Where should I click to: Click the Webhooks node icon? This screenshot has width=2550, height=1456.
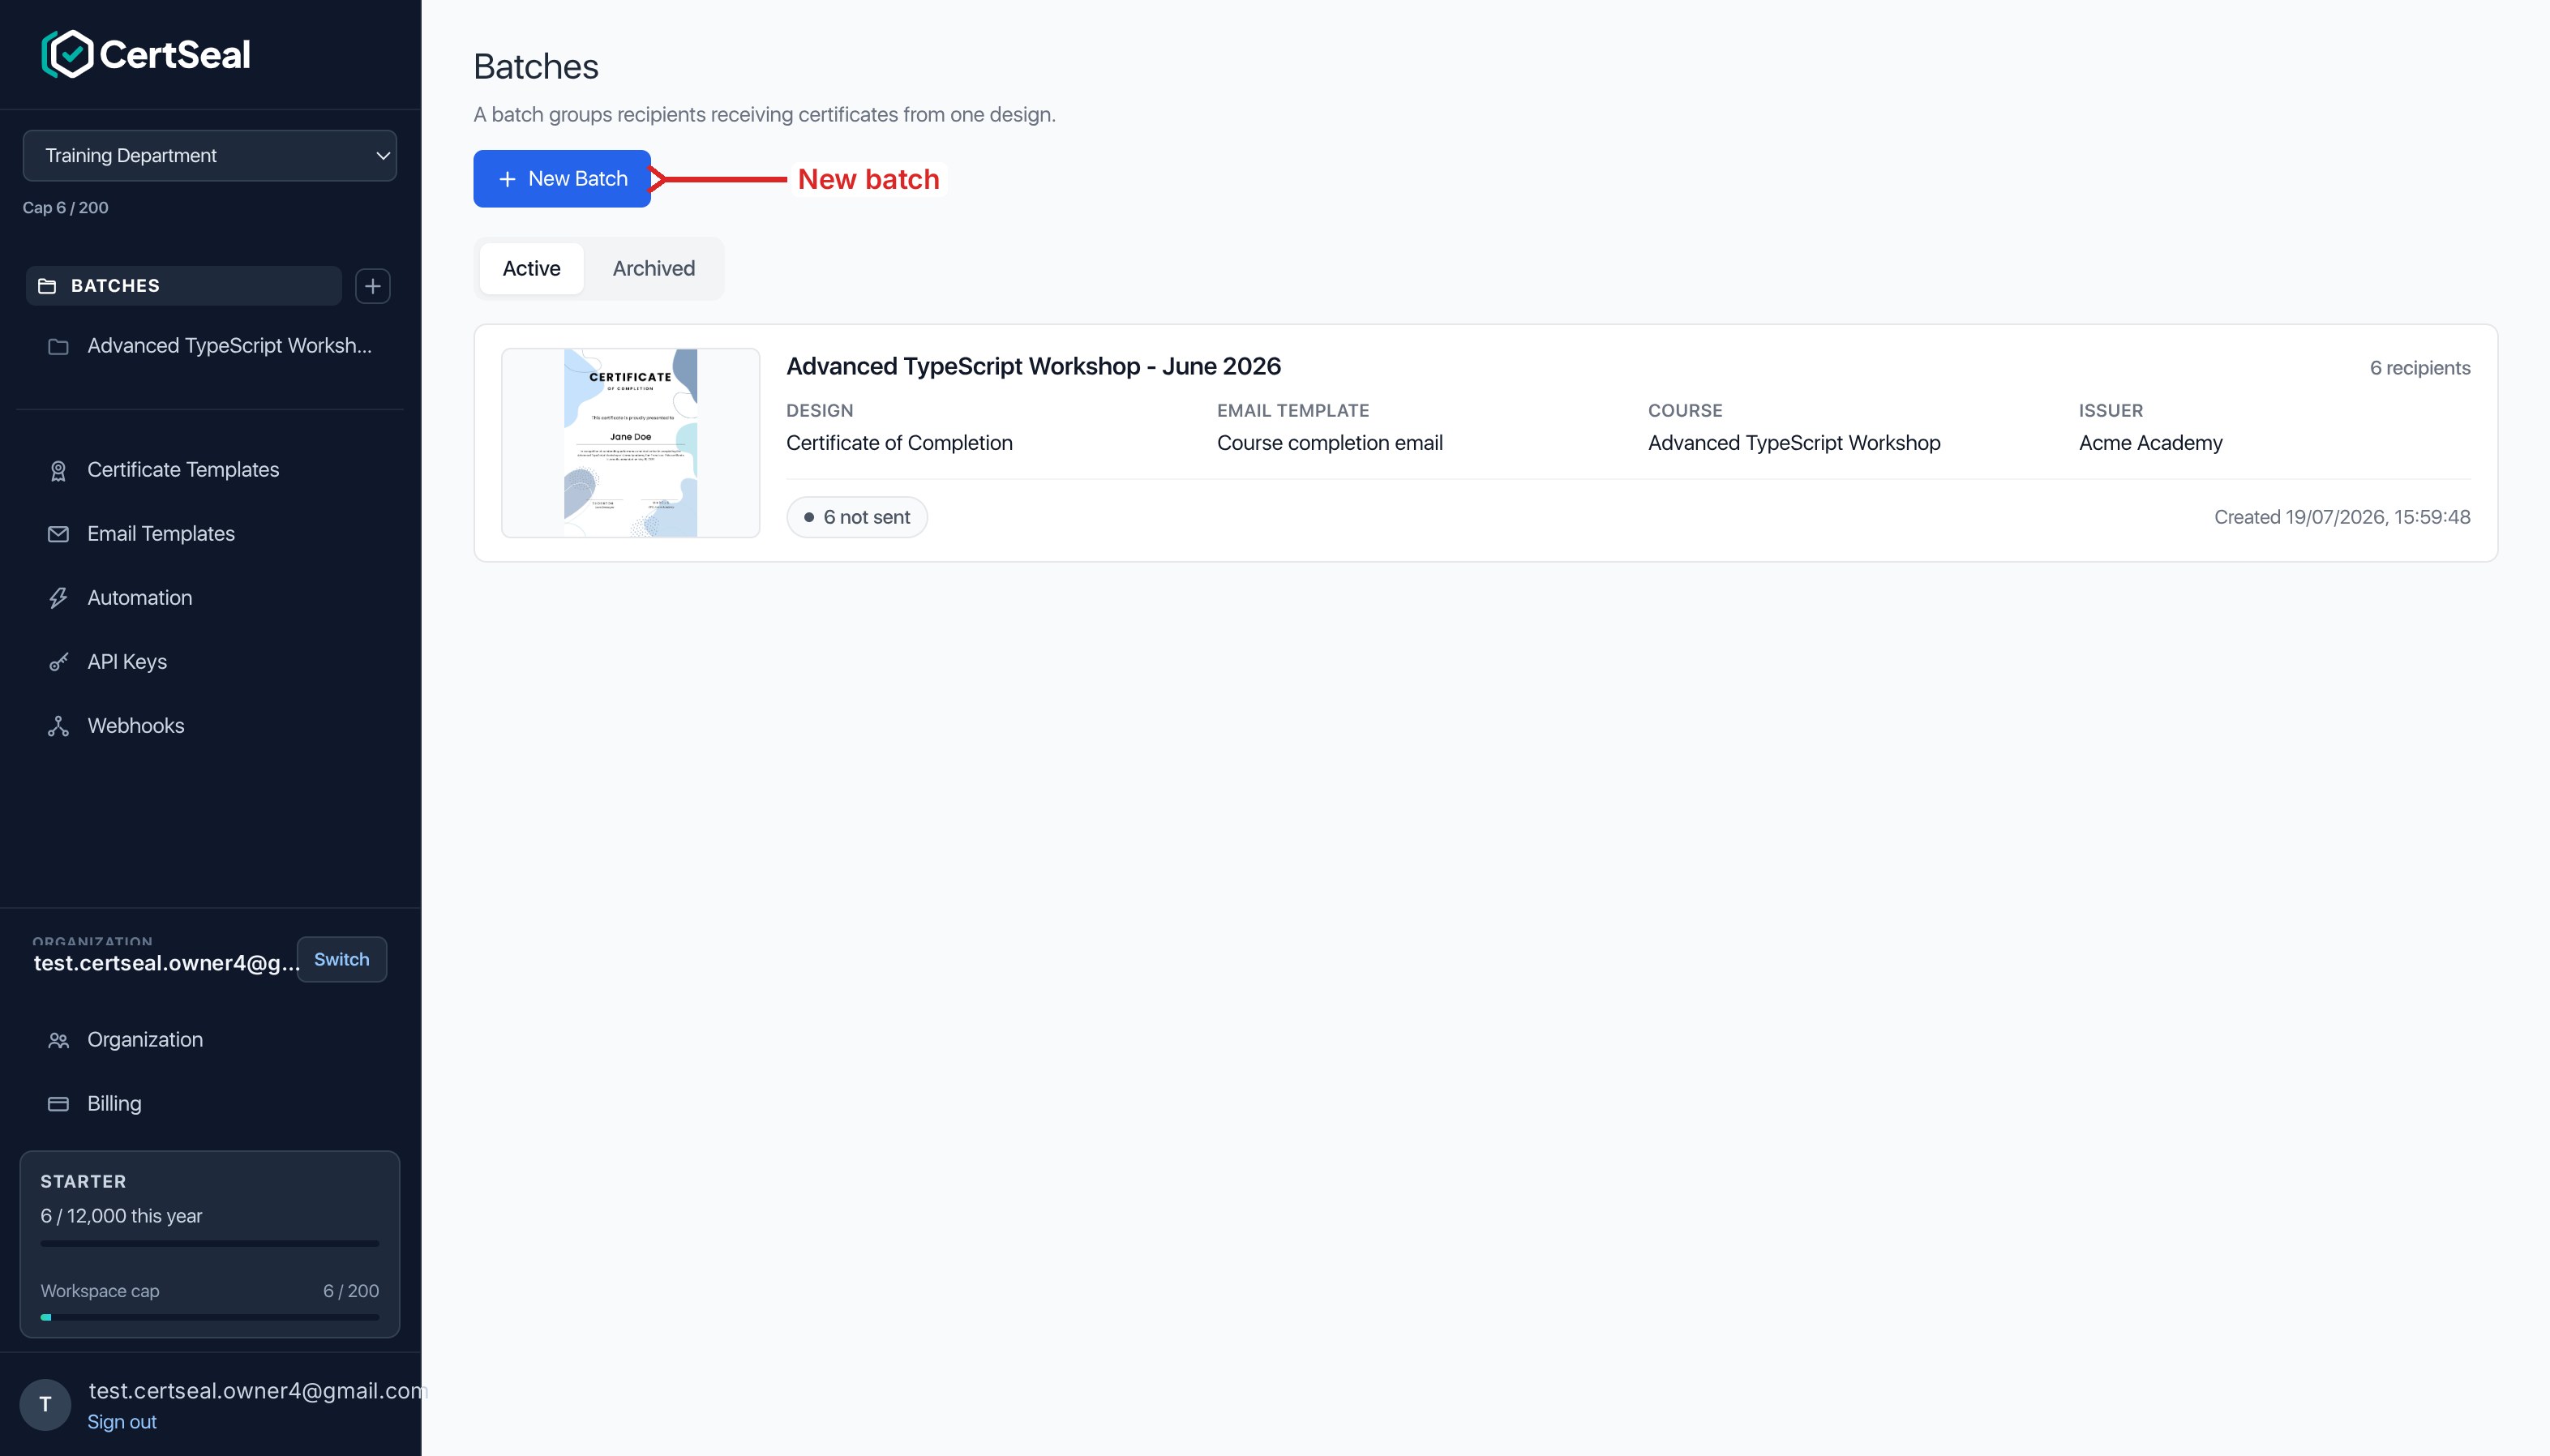click(58, 726)
